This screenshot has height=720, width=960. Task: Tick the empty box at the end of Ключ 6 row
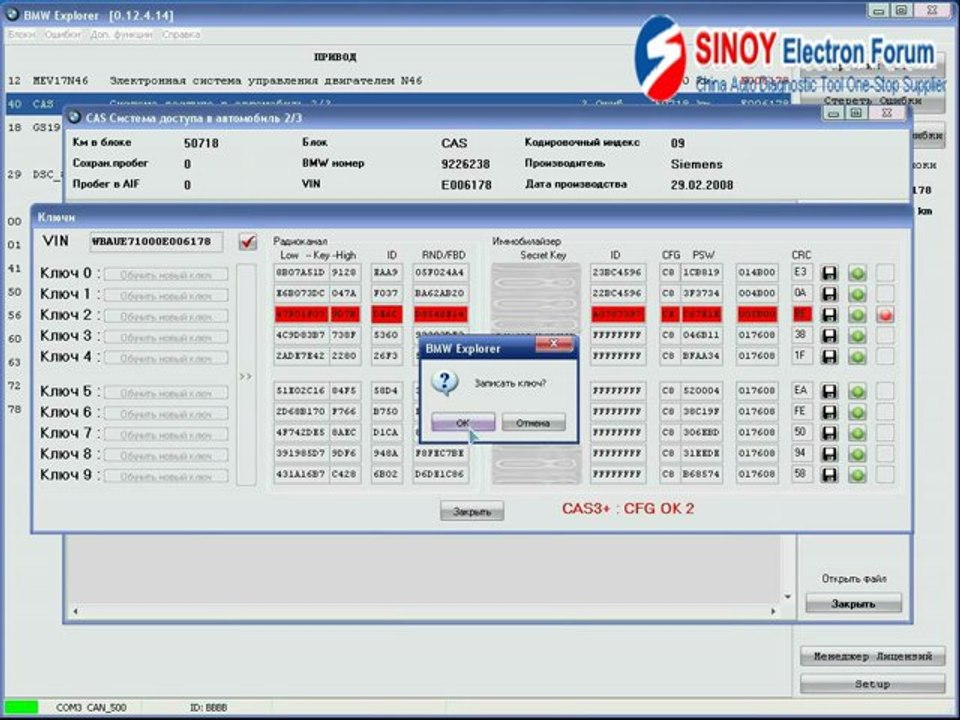[x=885, y=412]
